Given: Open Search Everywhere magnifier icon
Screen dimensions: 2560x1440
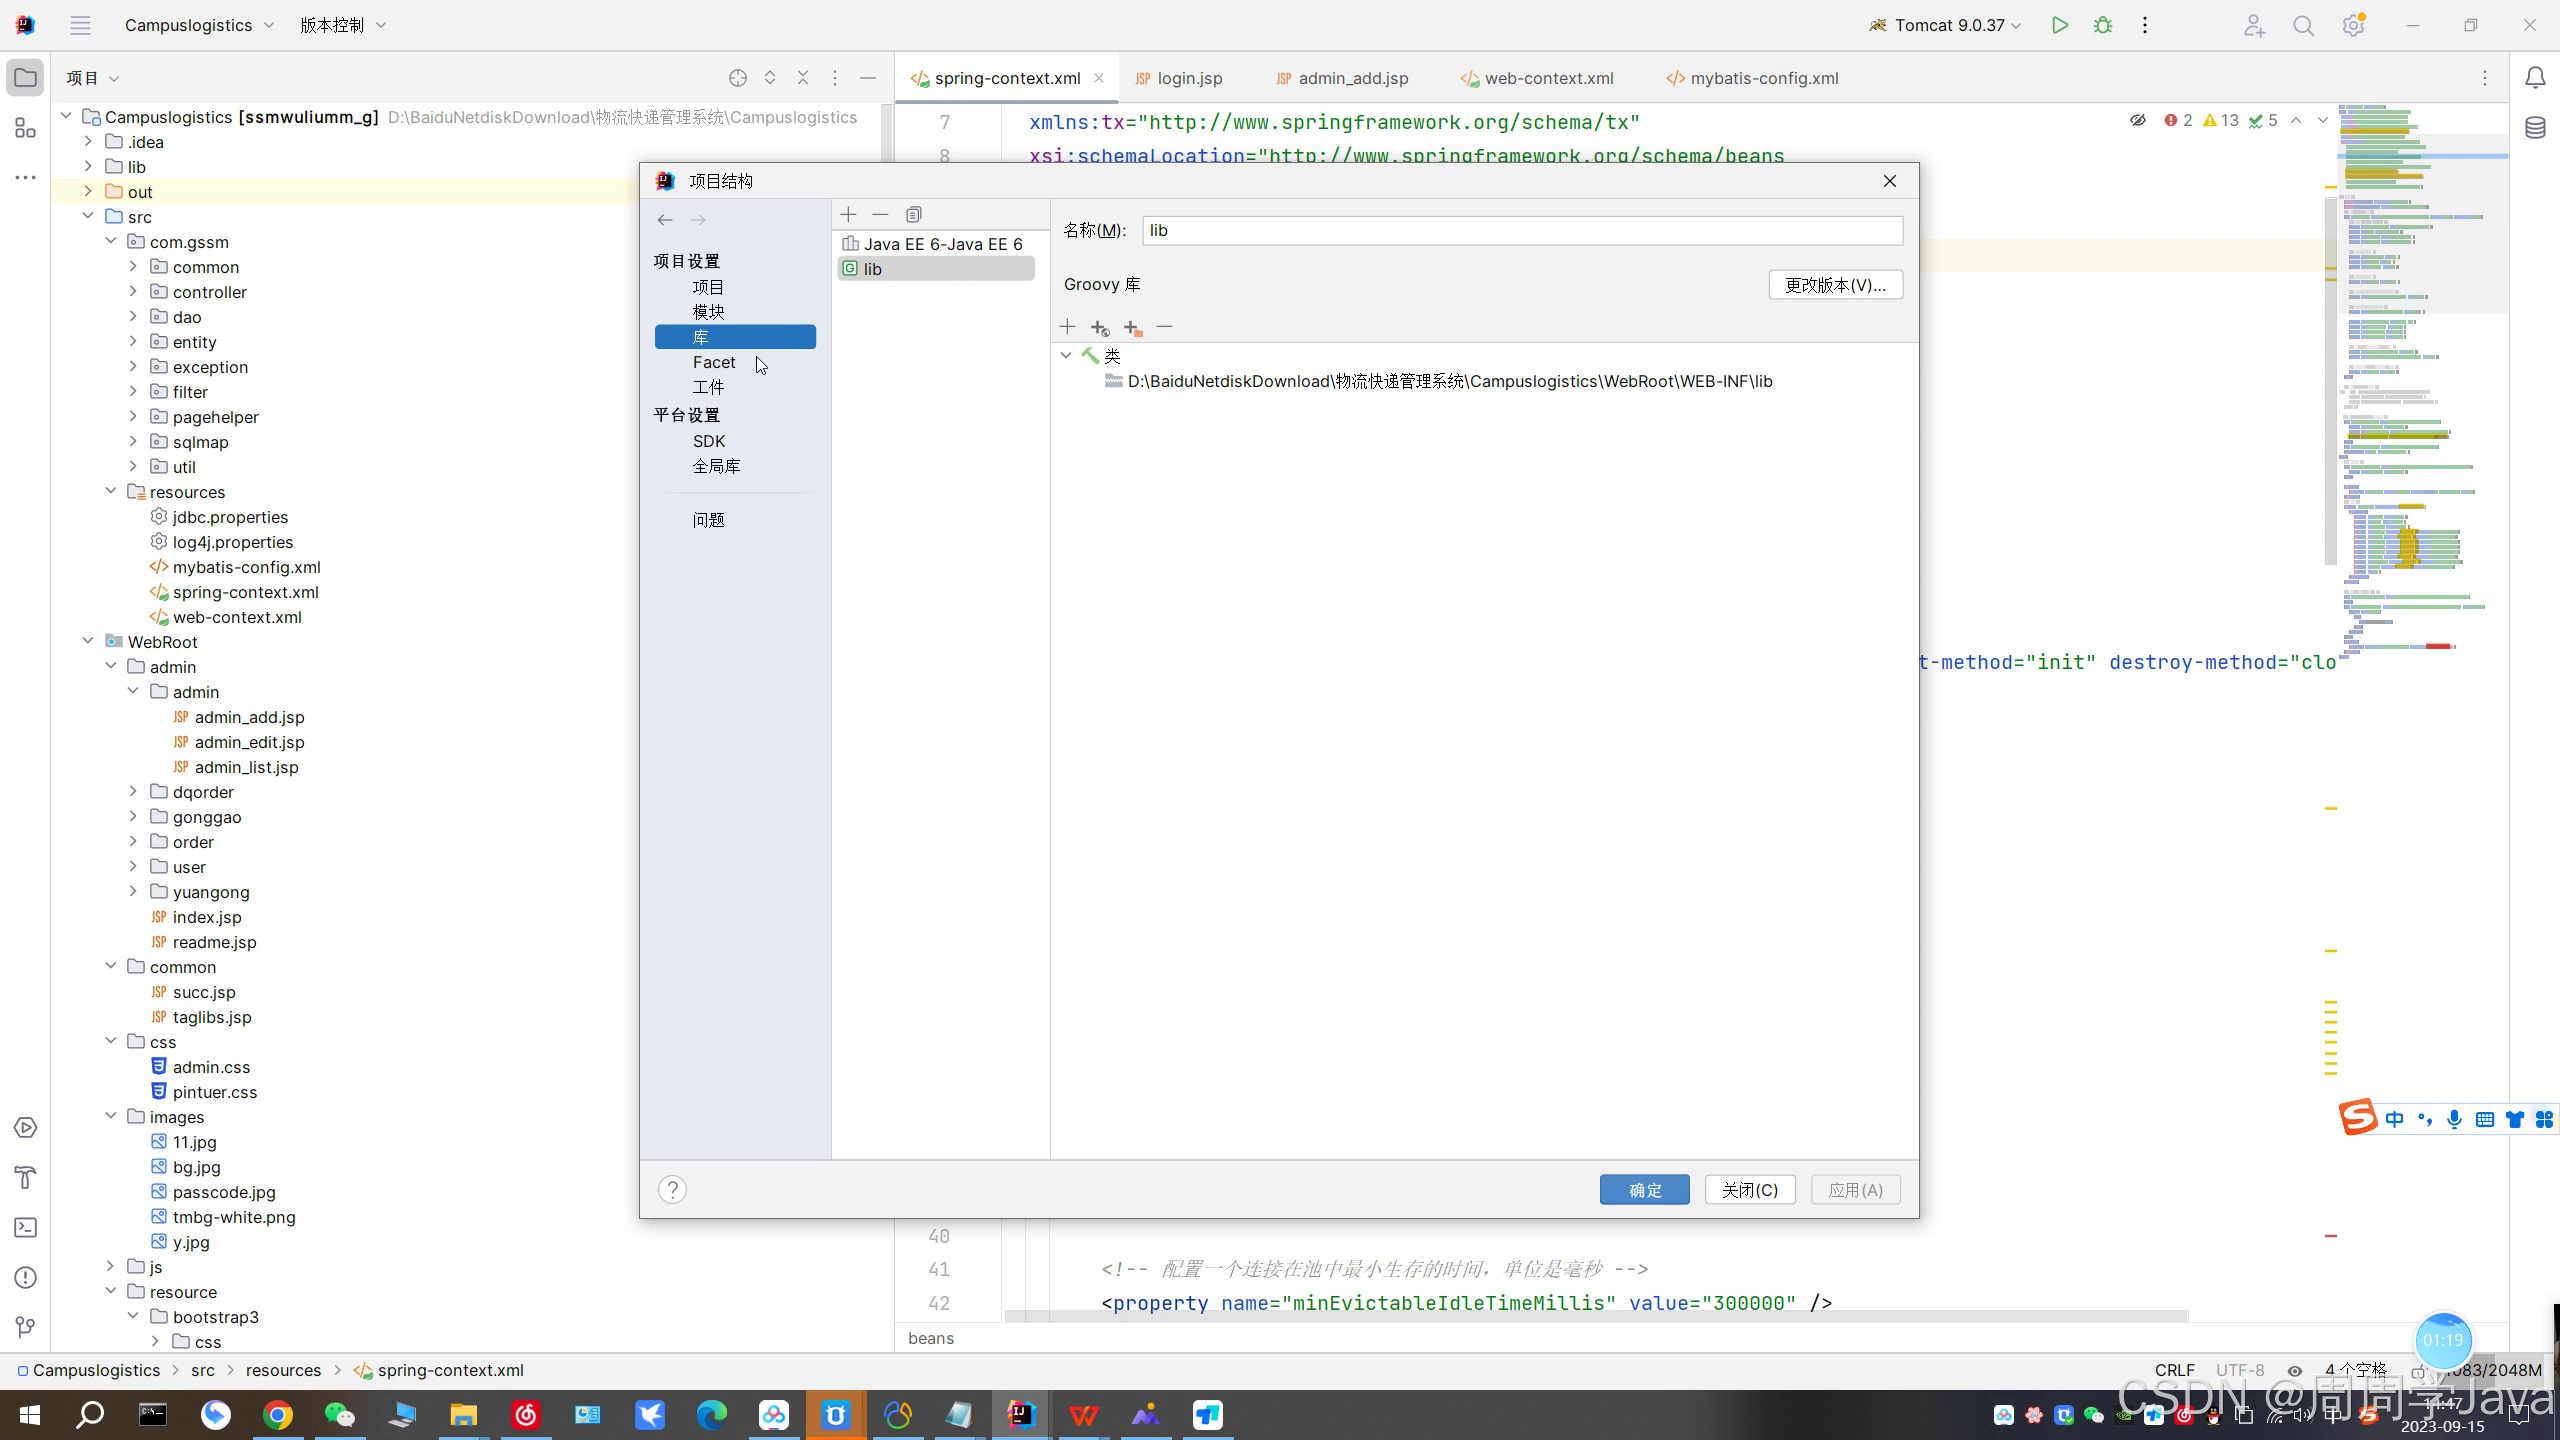Looking at the screenshot, I should point(2304,26).
